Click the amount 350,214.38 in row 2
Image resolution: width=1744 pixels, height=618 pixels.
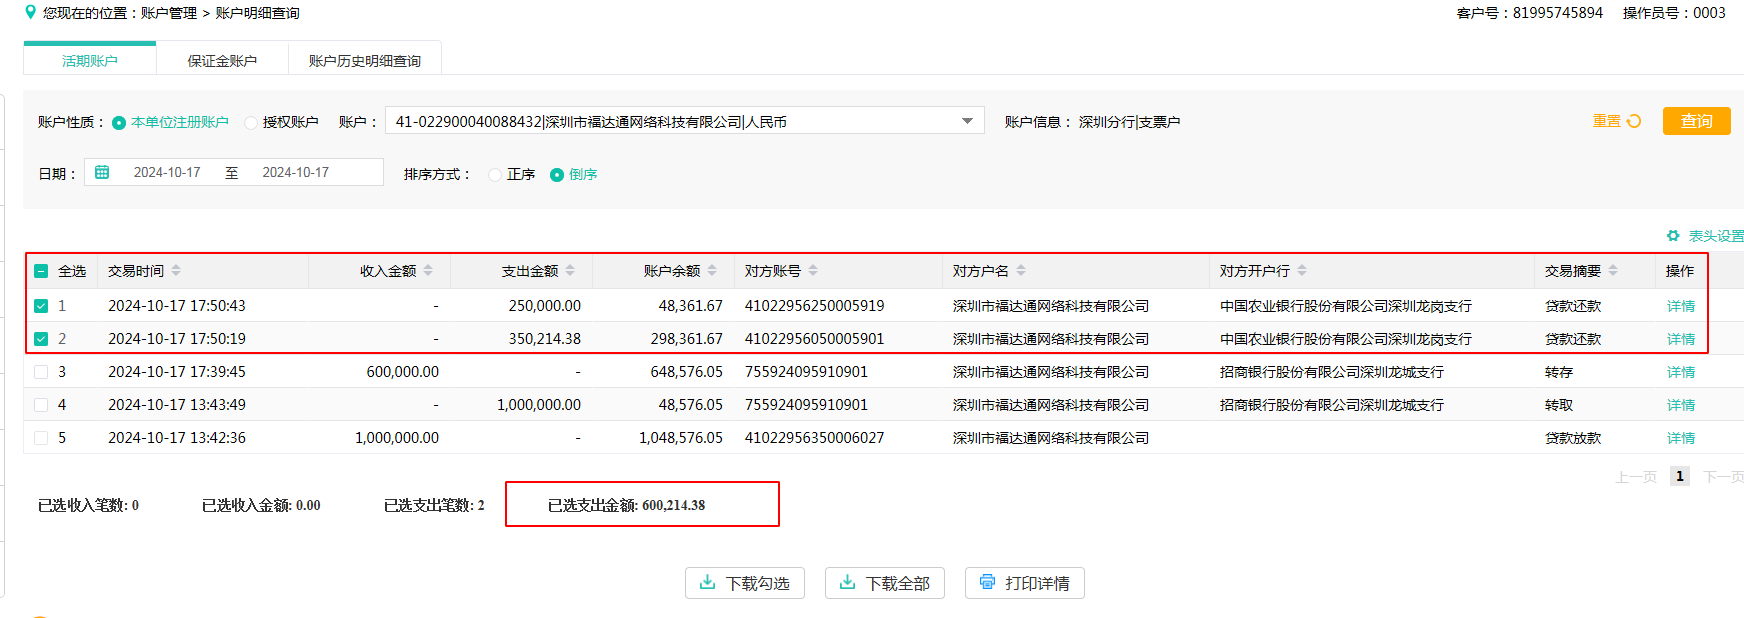pos(544,339)
